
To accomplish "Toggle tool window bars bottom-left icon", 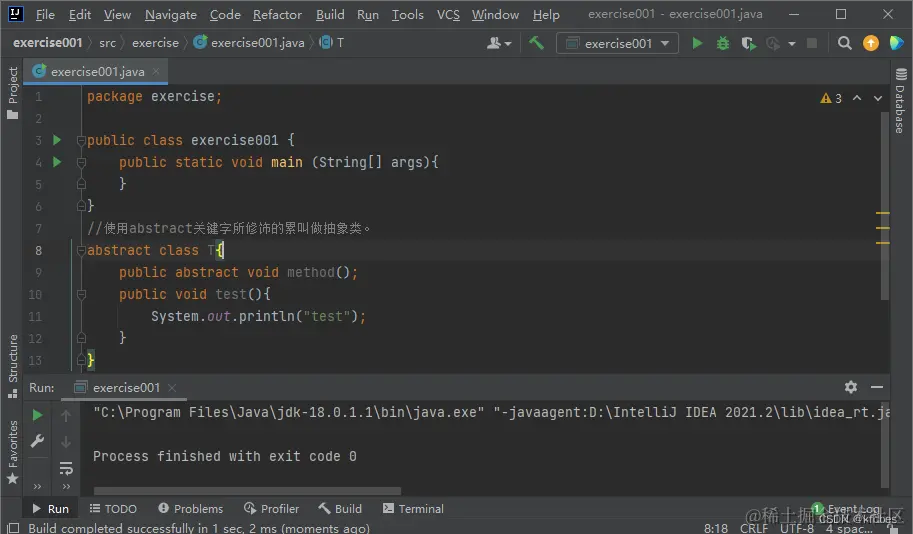I will pos(13,528).
